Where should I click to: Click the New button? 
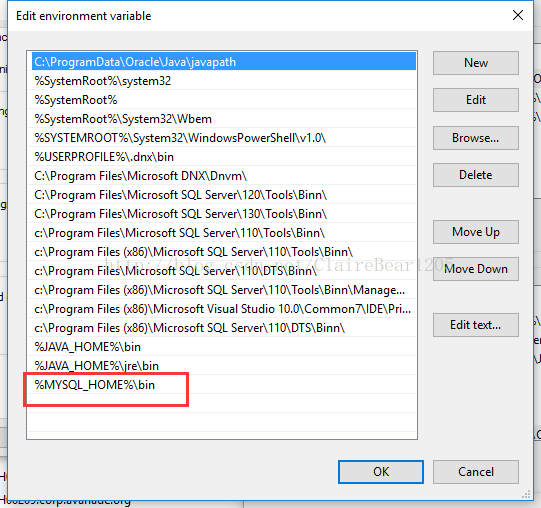(x=475, y=63)
